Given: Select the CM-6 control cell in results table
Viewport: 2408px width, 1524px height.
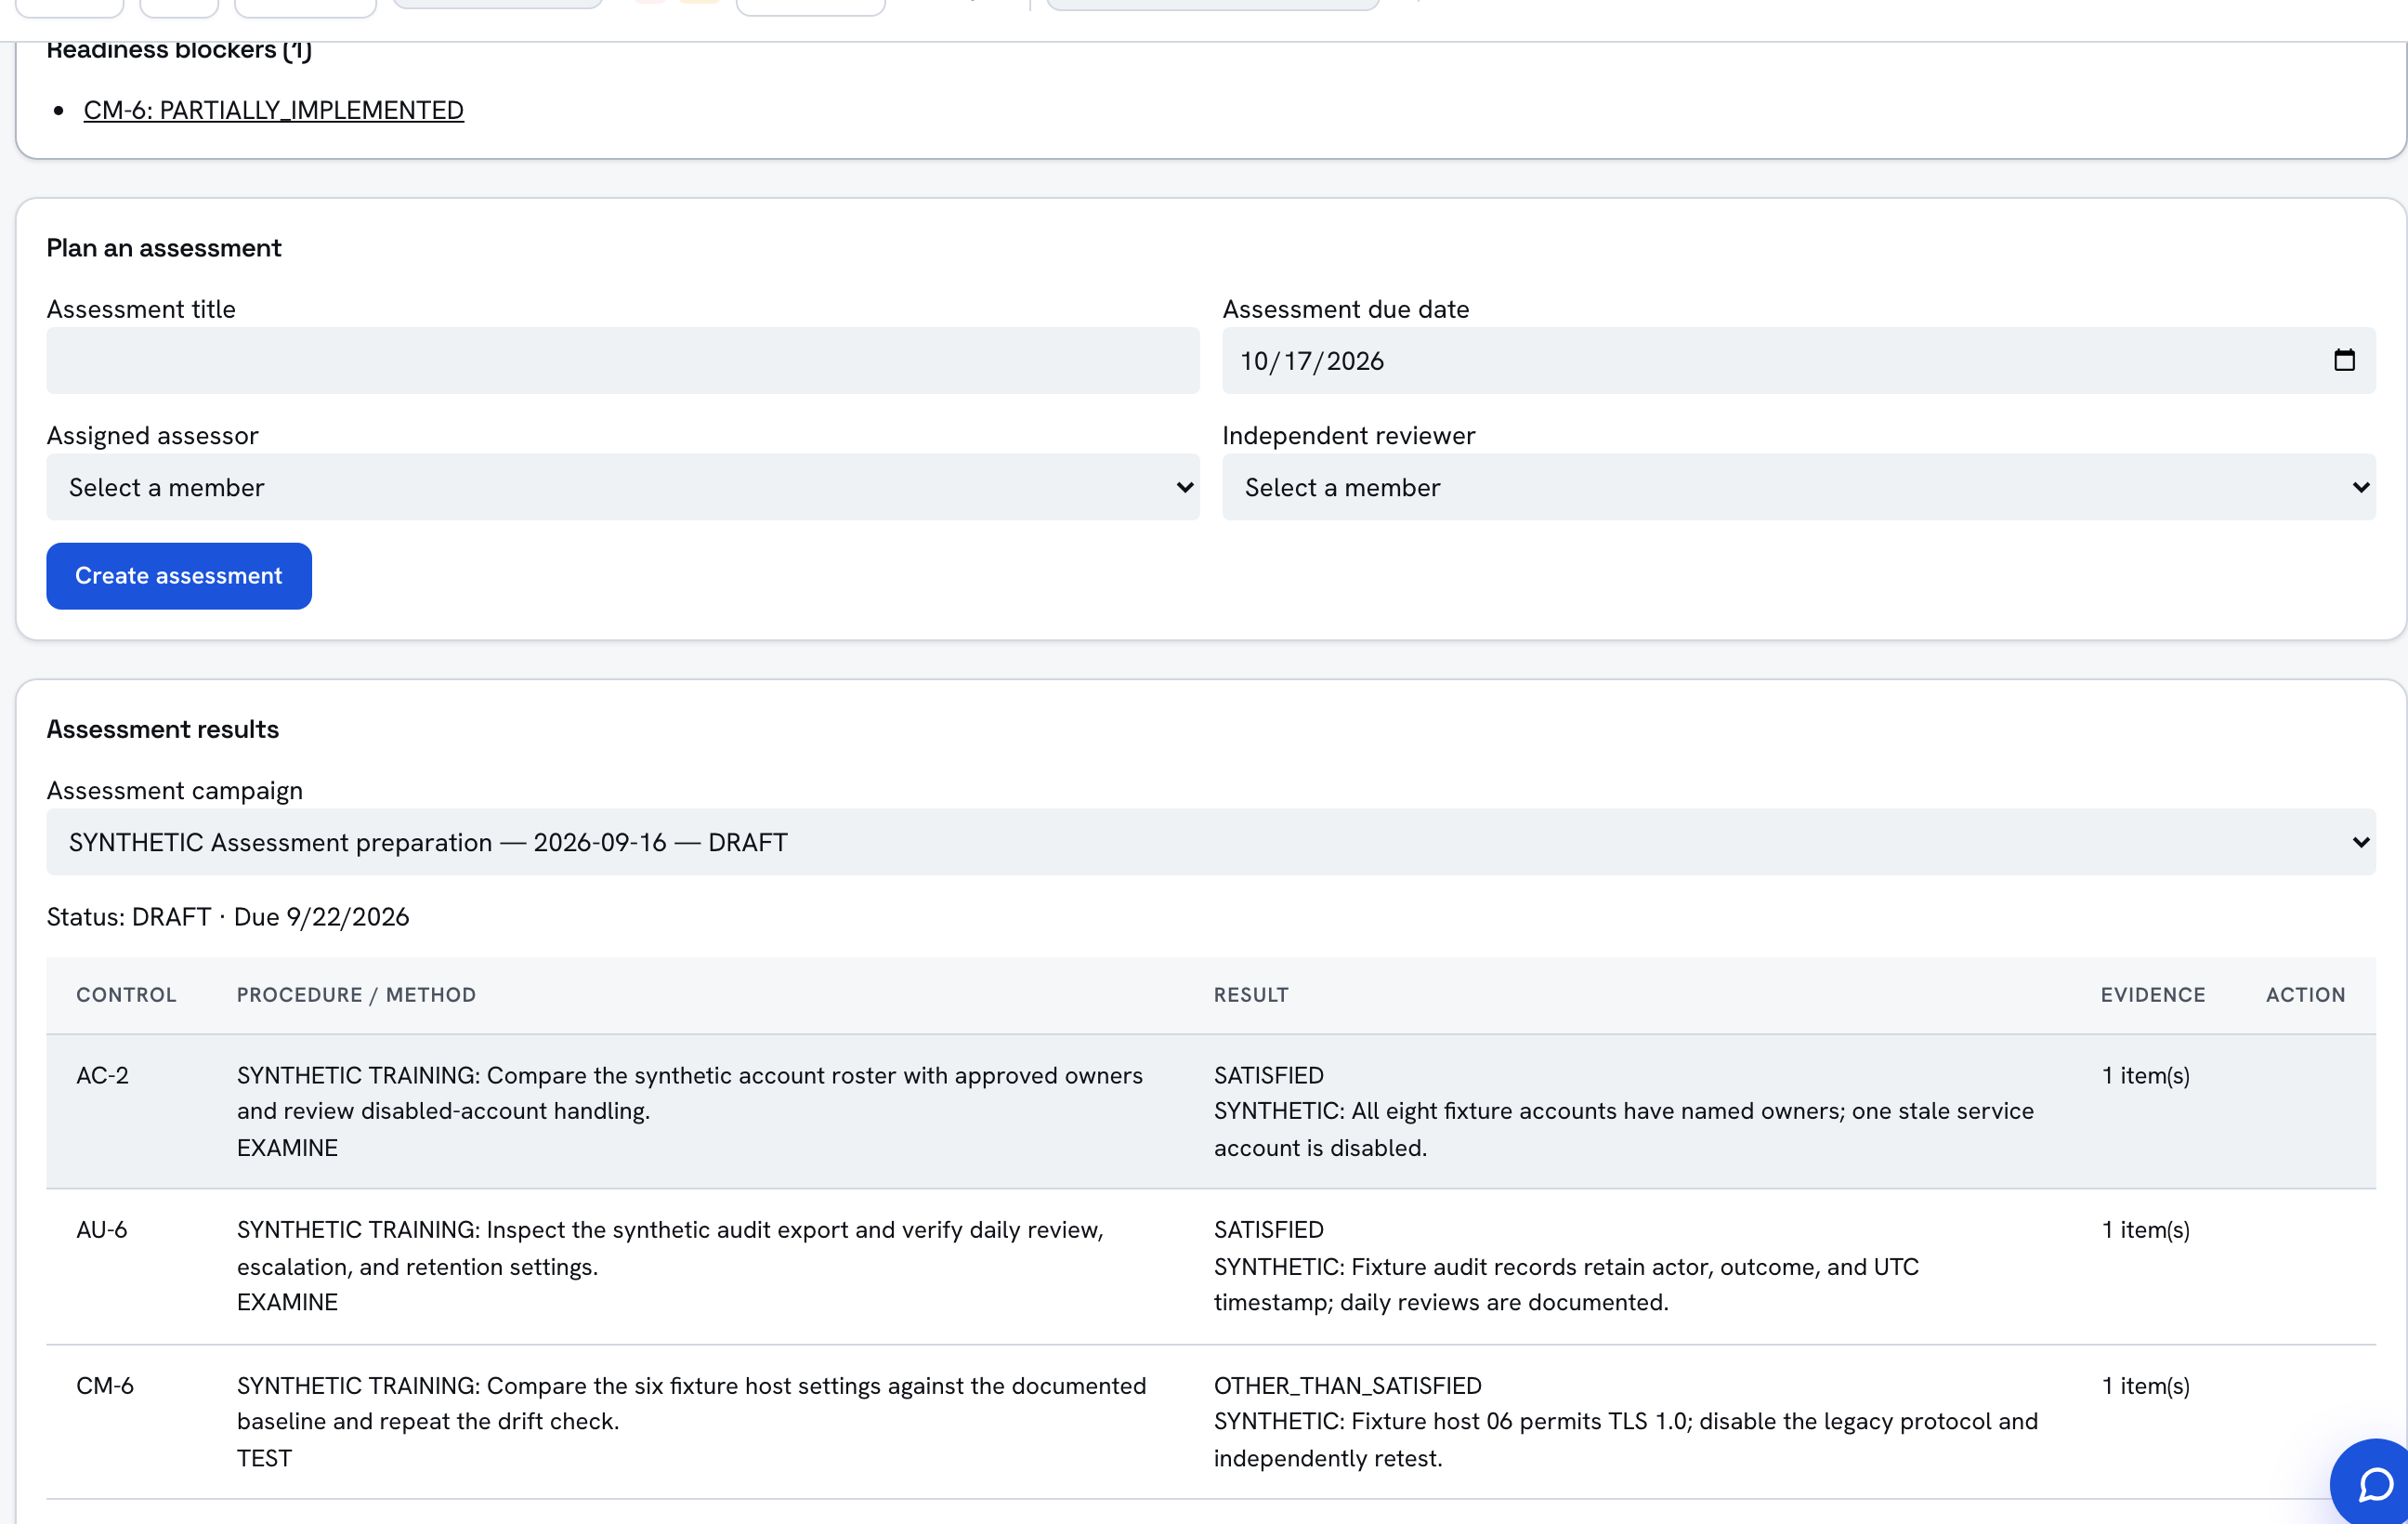Looking at the screenshot, I should (105, 1385).
